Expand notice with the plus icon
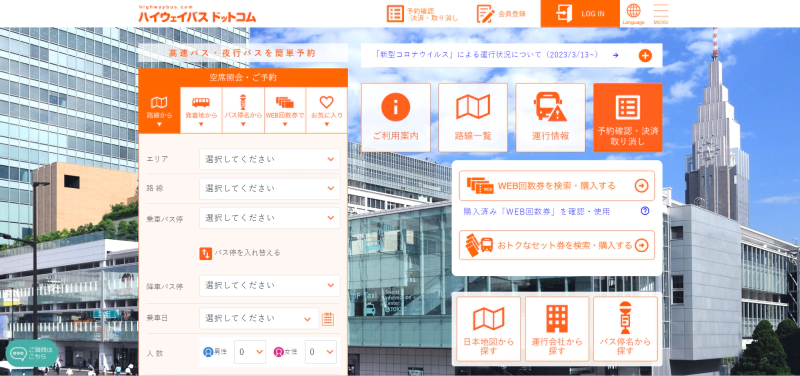This screenshot has width=800, height=376. pyautogui.click(x=645, y=56)
